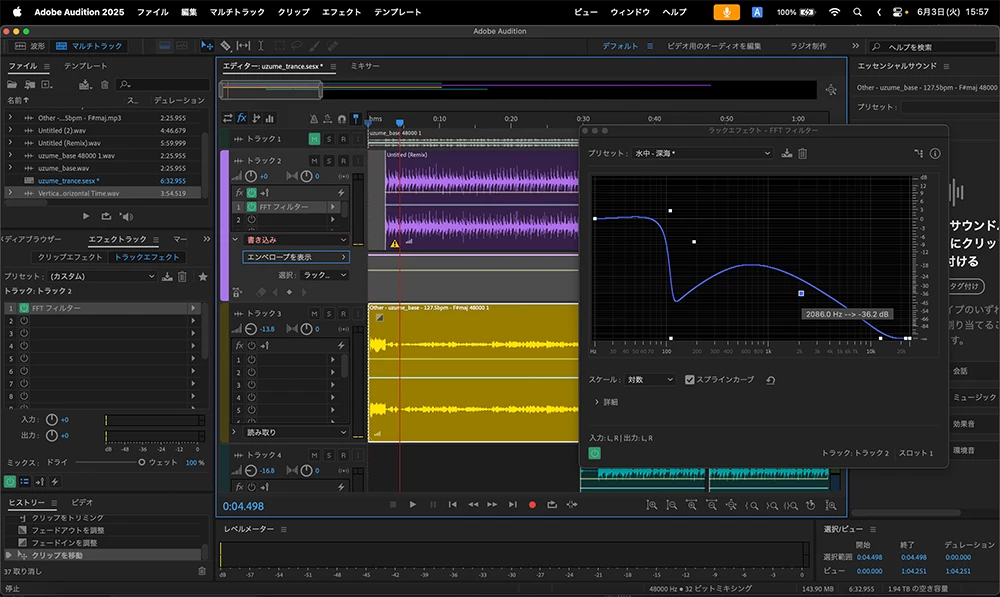1000x597 pixels.
Task: Expand the Details section in FFT filter
Action: coord(597,402)
